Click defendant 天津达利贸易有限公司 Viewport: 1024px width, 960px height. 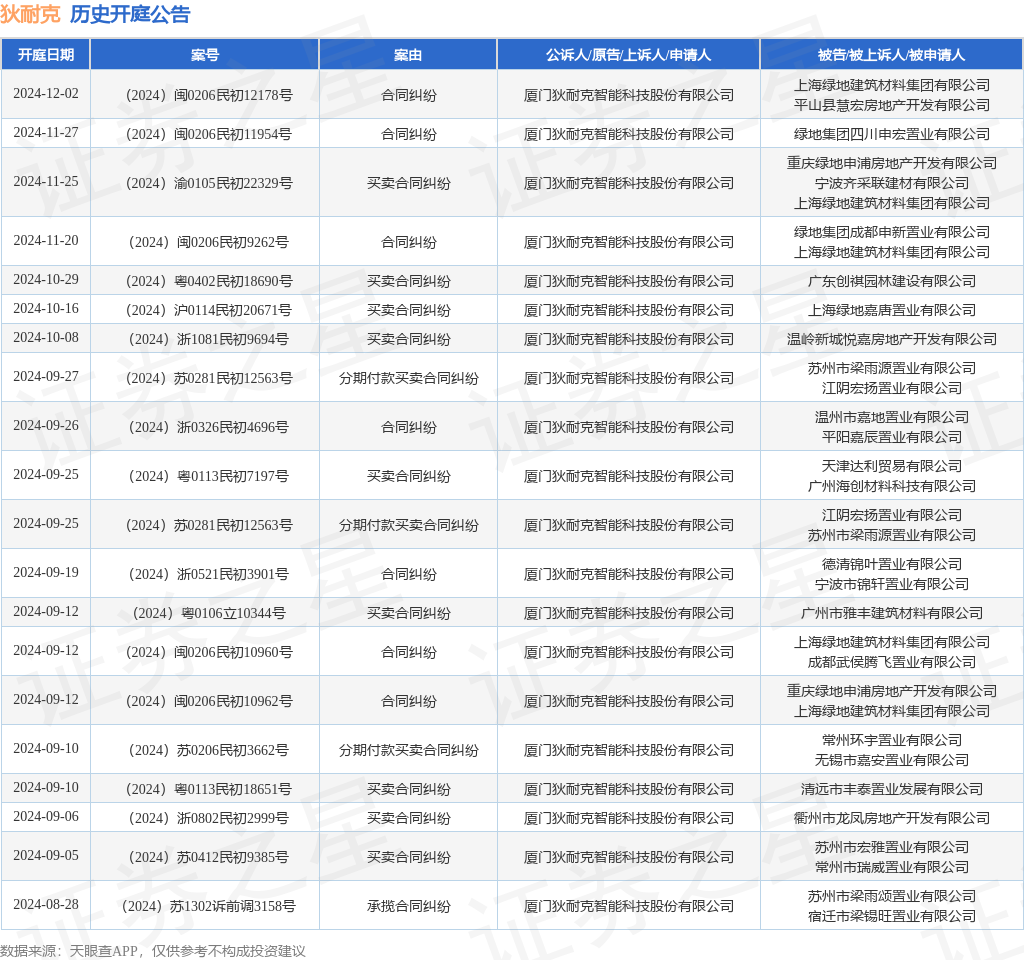pyautogui.click(x=891, y=466)
